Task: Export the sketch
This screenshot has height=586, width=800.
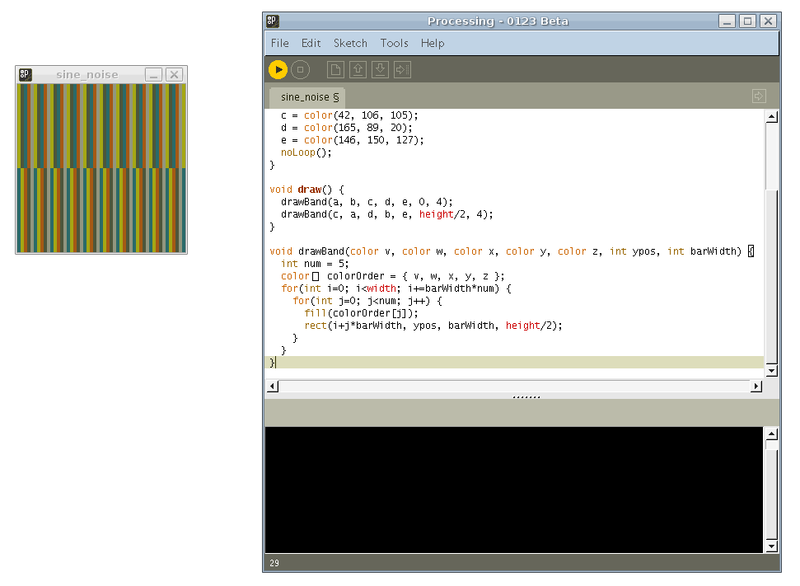Action: pos(404,69)
